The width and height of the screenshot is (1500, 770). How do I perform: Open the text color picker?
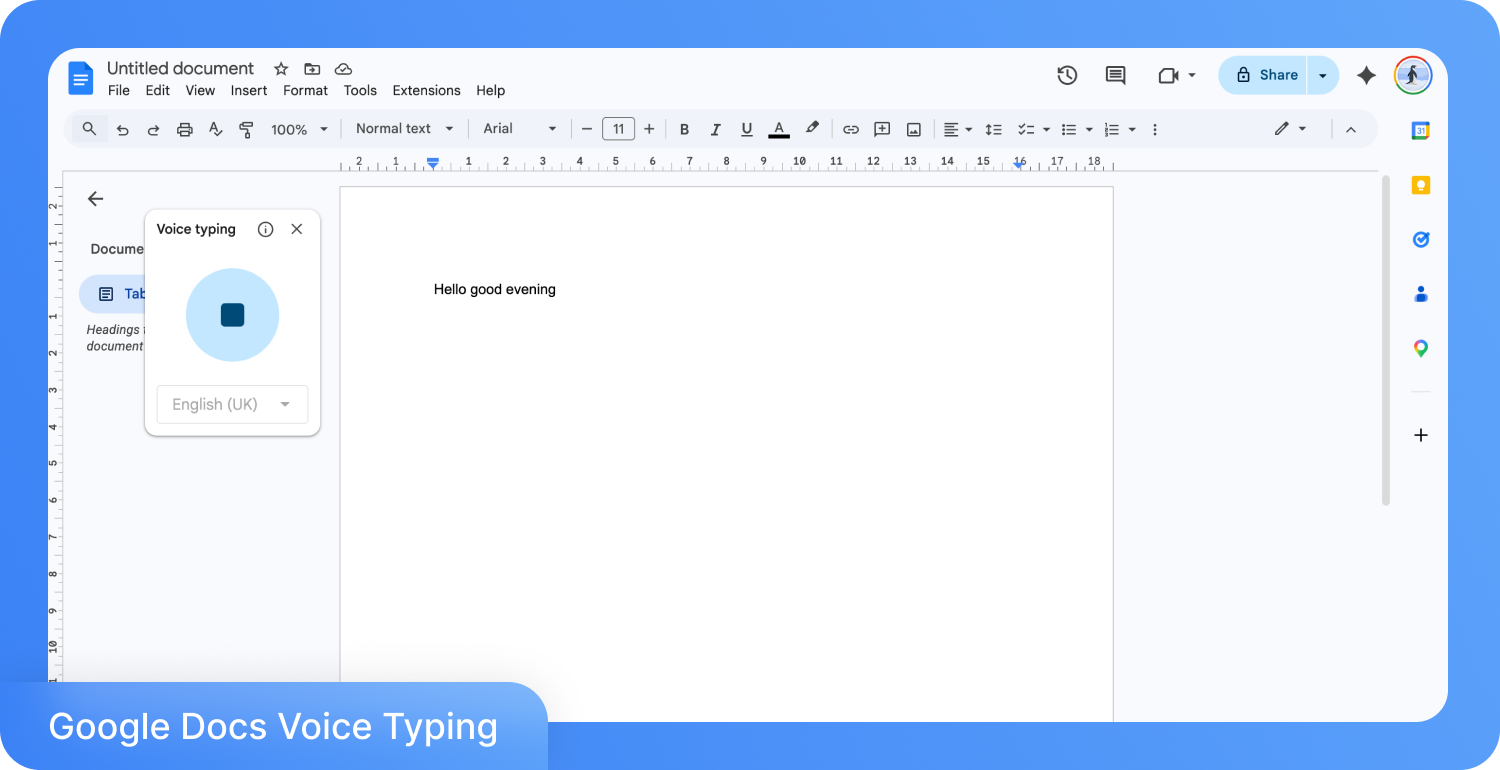(778, 129)
